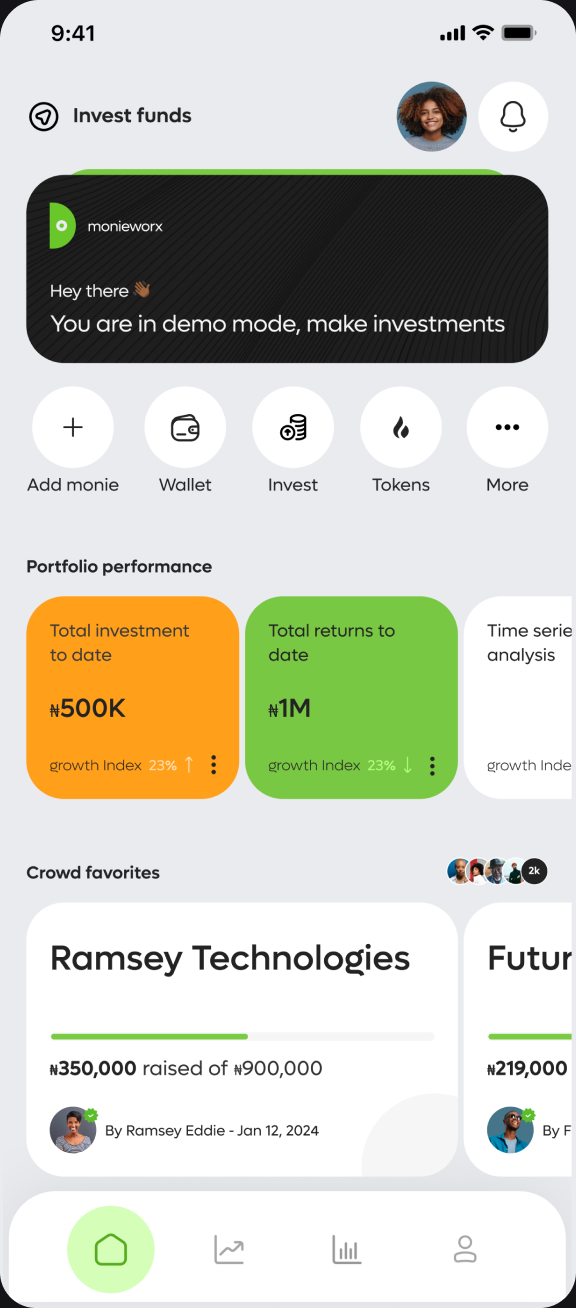Open the Wallet icon

coord(185,428)
